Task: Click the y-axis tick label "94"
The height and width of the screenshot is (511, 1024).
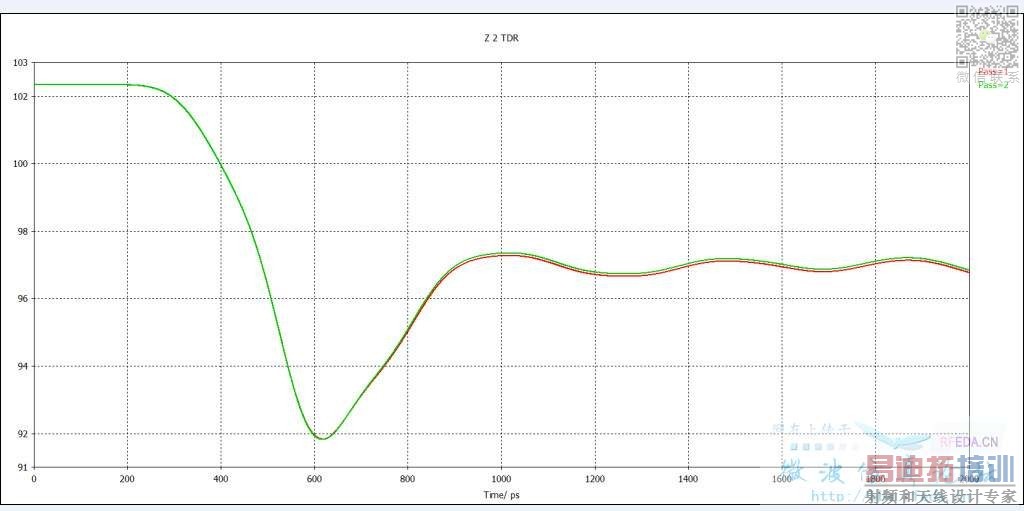Action: click(24, 367)
